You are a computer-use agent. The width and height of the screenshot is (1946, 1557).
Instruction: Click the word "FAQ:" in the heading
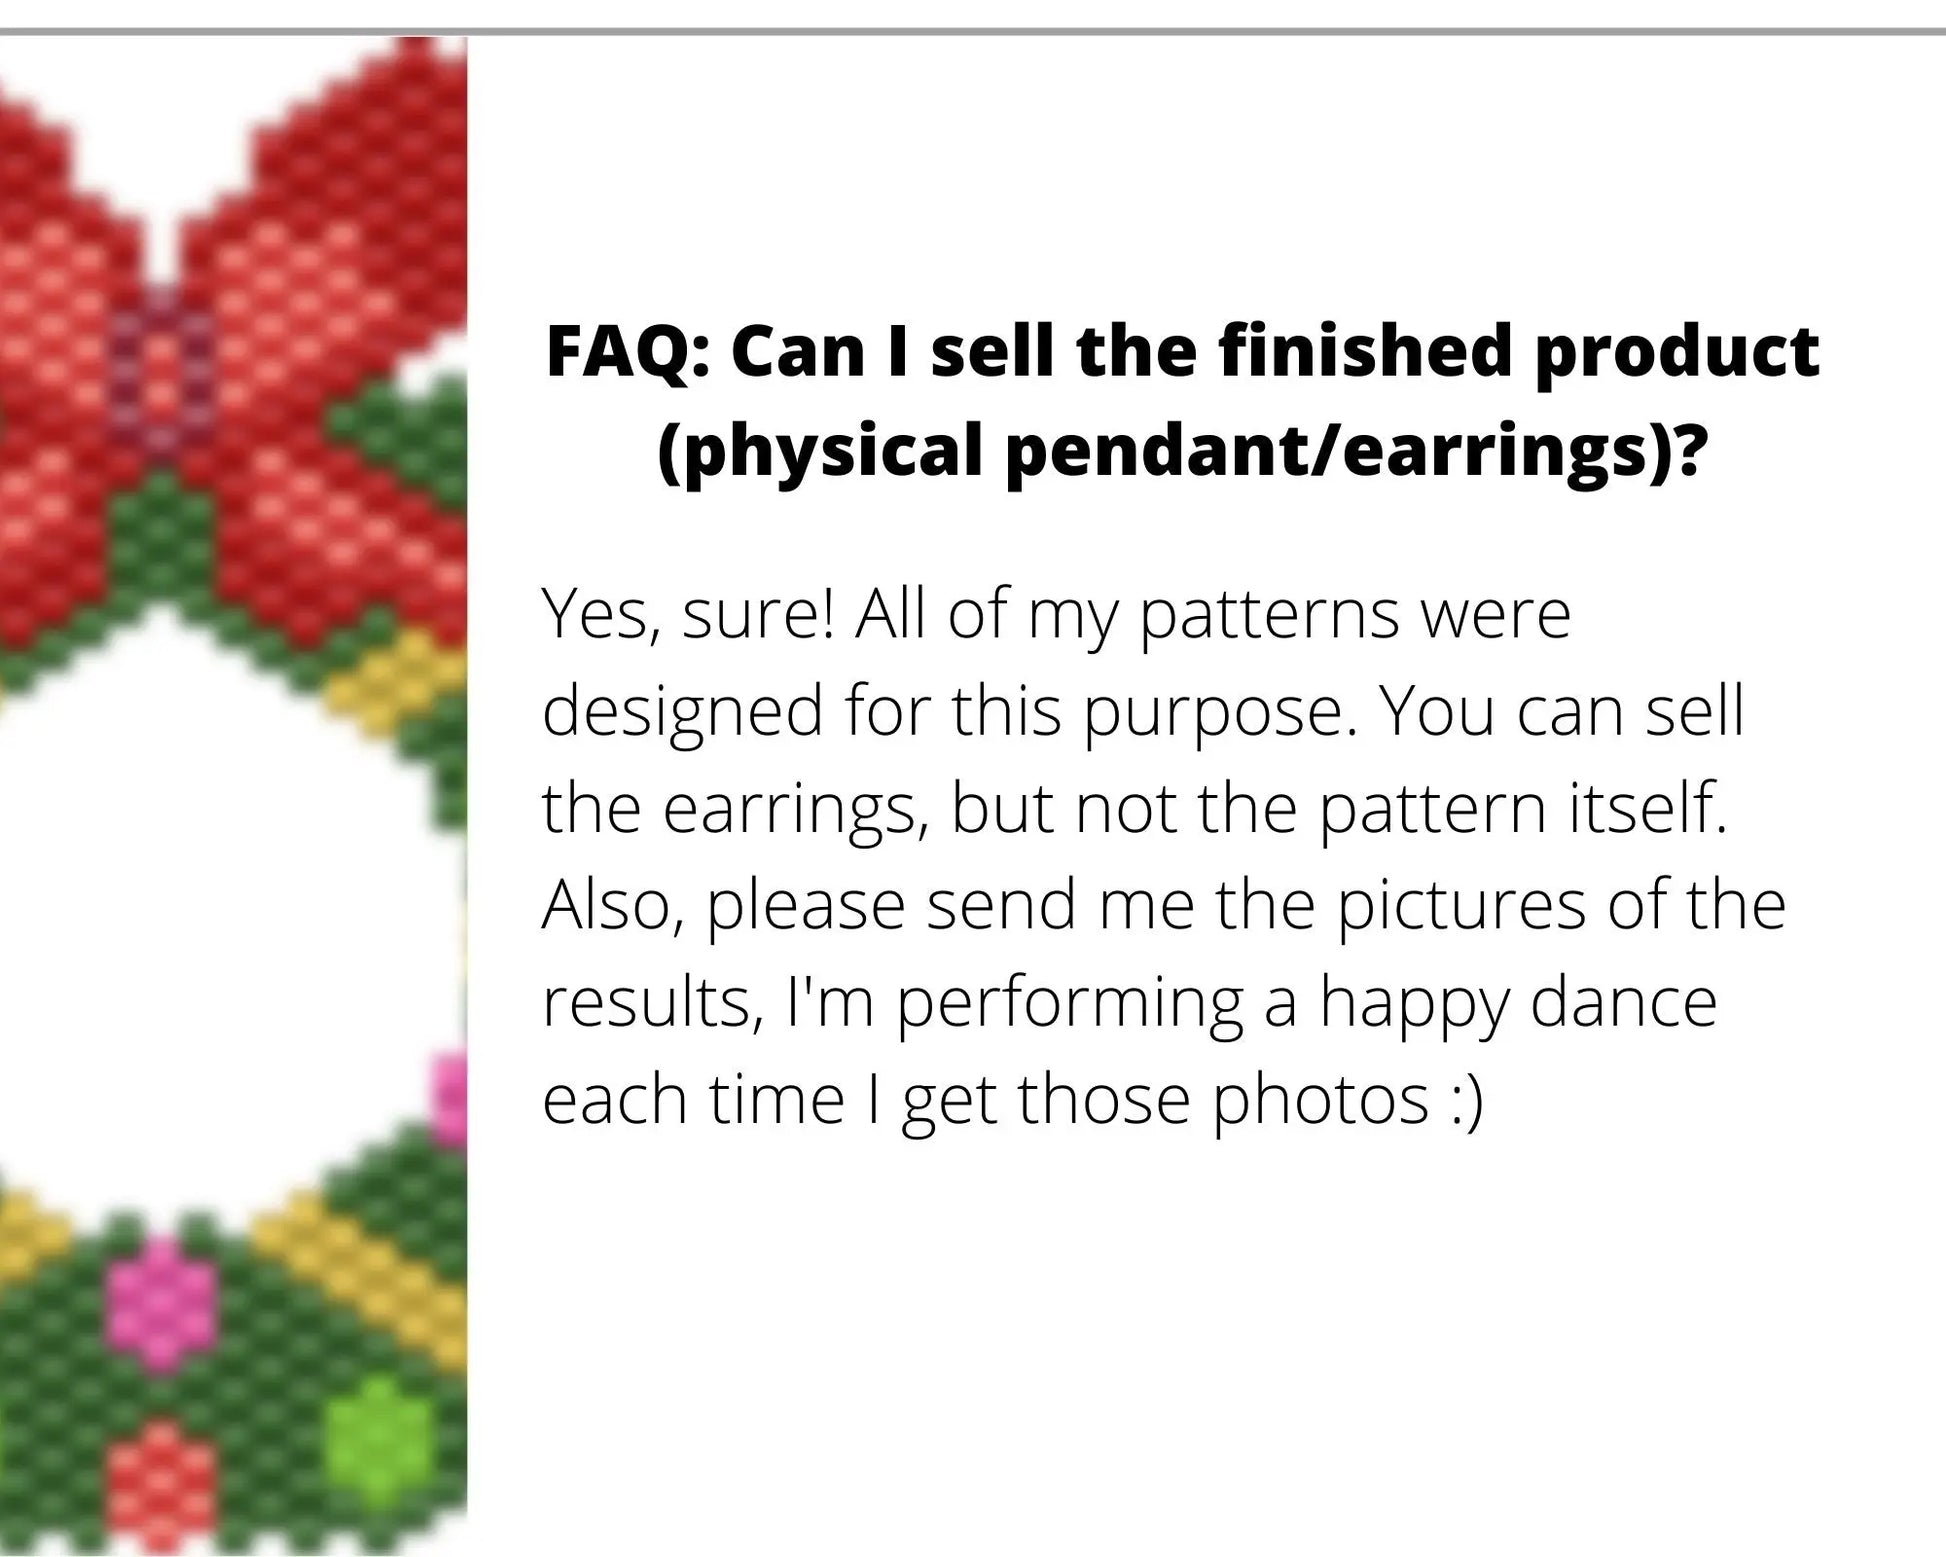point(627,352)
